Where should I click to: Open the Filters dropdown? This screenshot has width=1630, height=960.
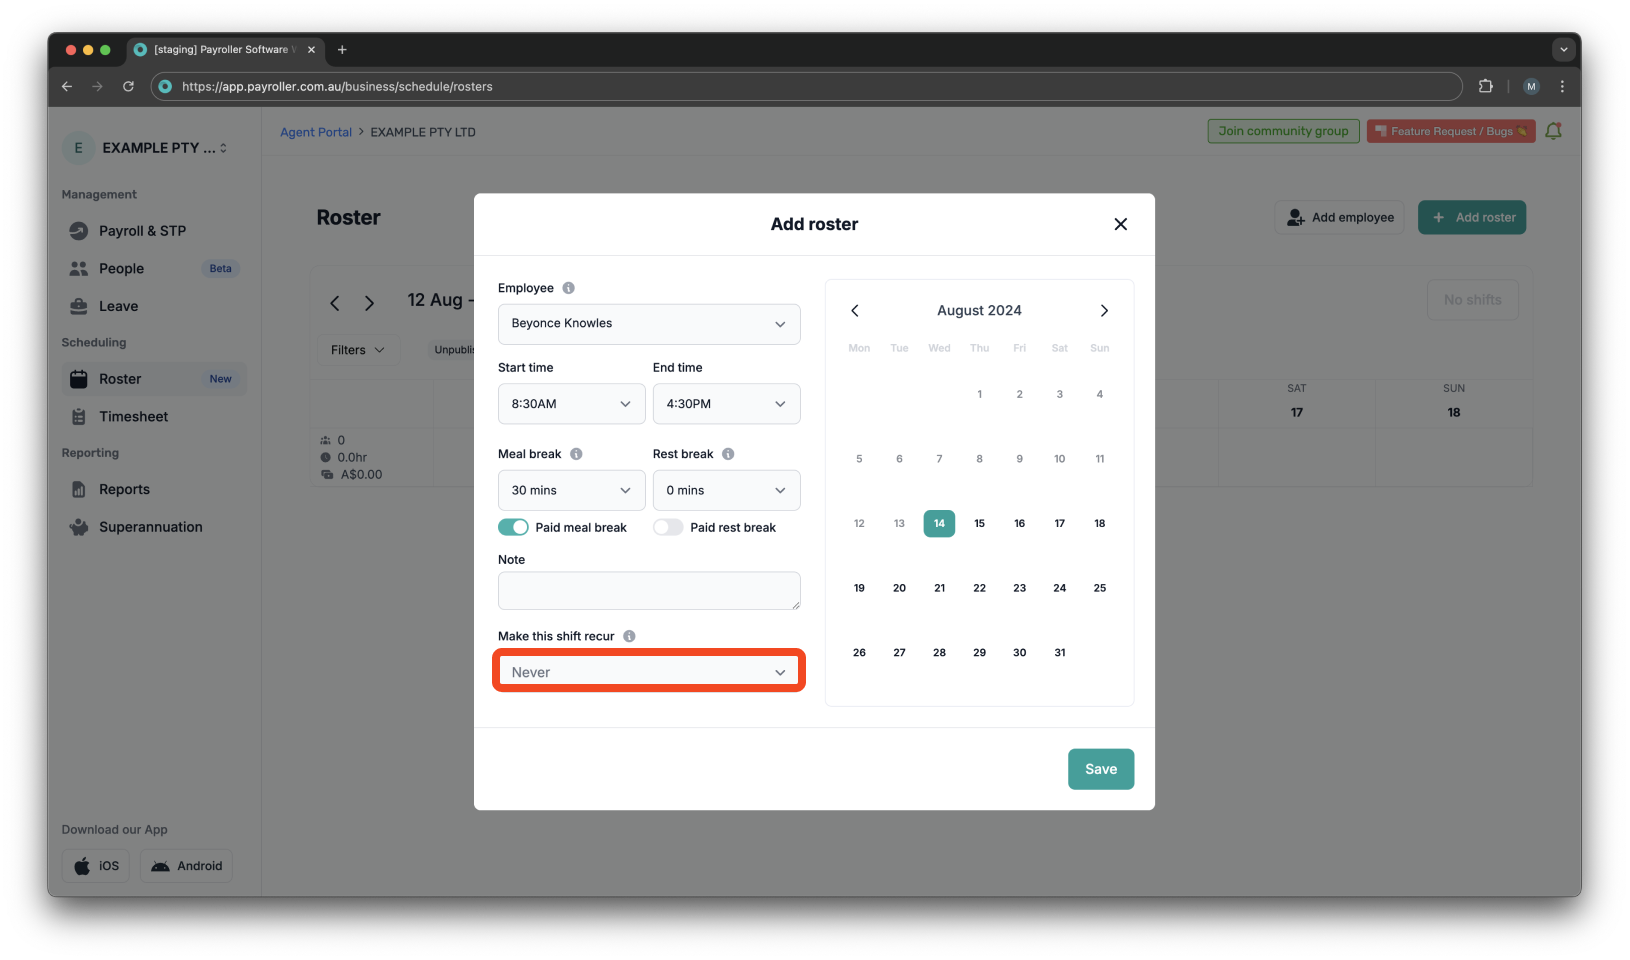(x=358, y=350)
